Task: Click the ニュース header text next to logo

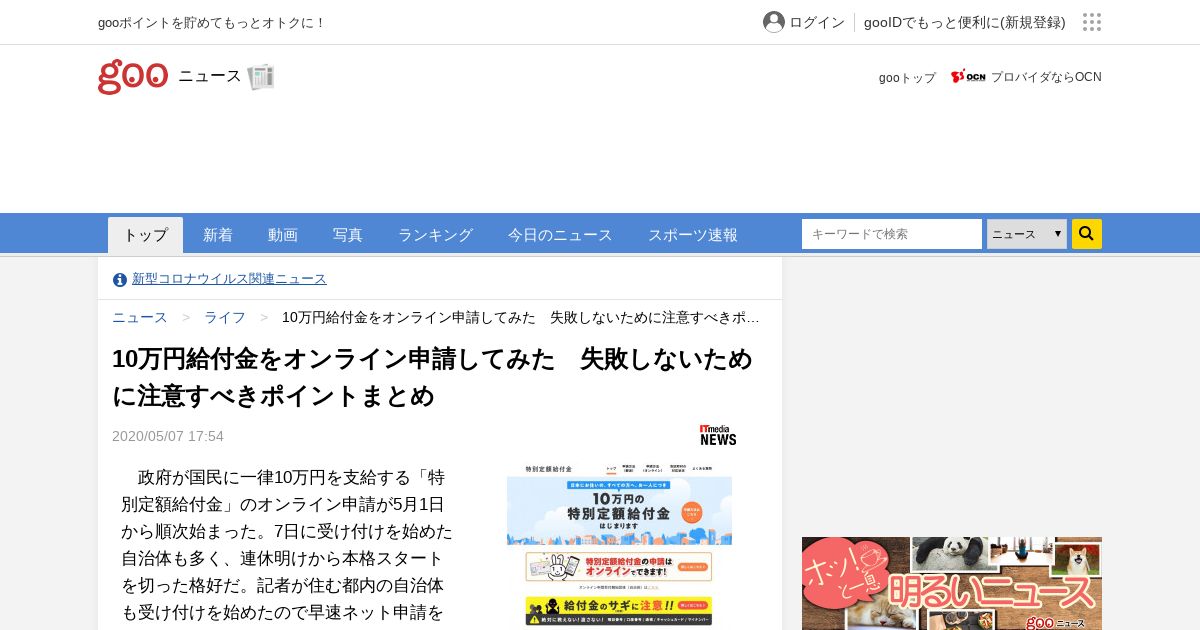Action: pyautogui.click(x=210, y=76)
